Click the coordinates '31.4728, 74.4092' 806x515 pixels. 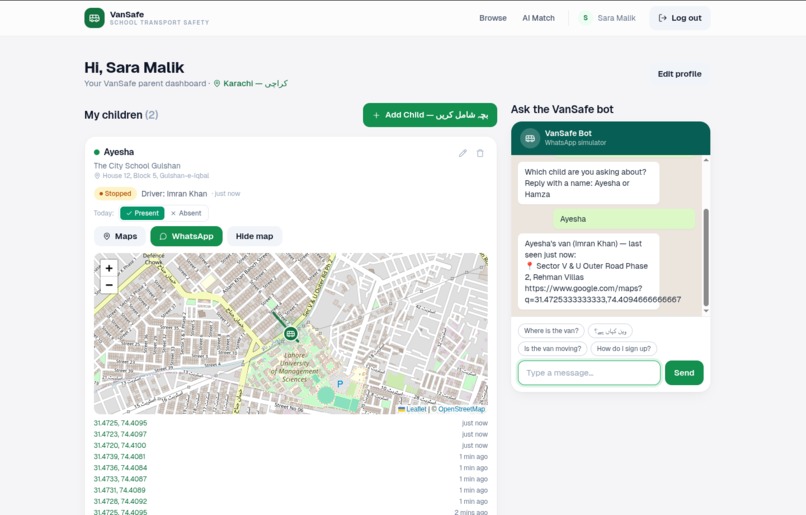tap(120, 502)
